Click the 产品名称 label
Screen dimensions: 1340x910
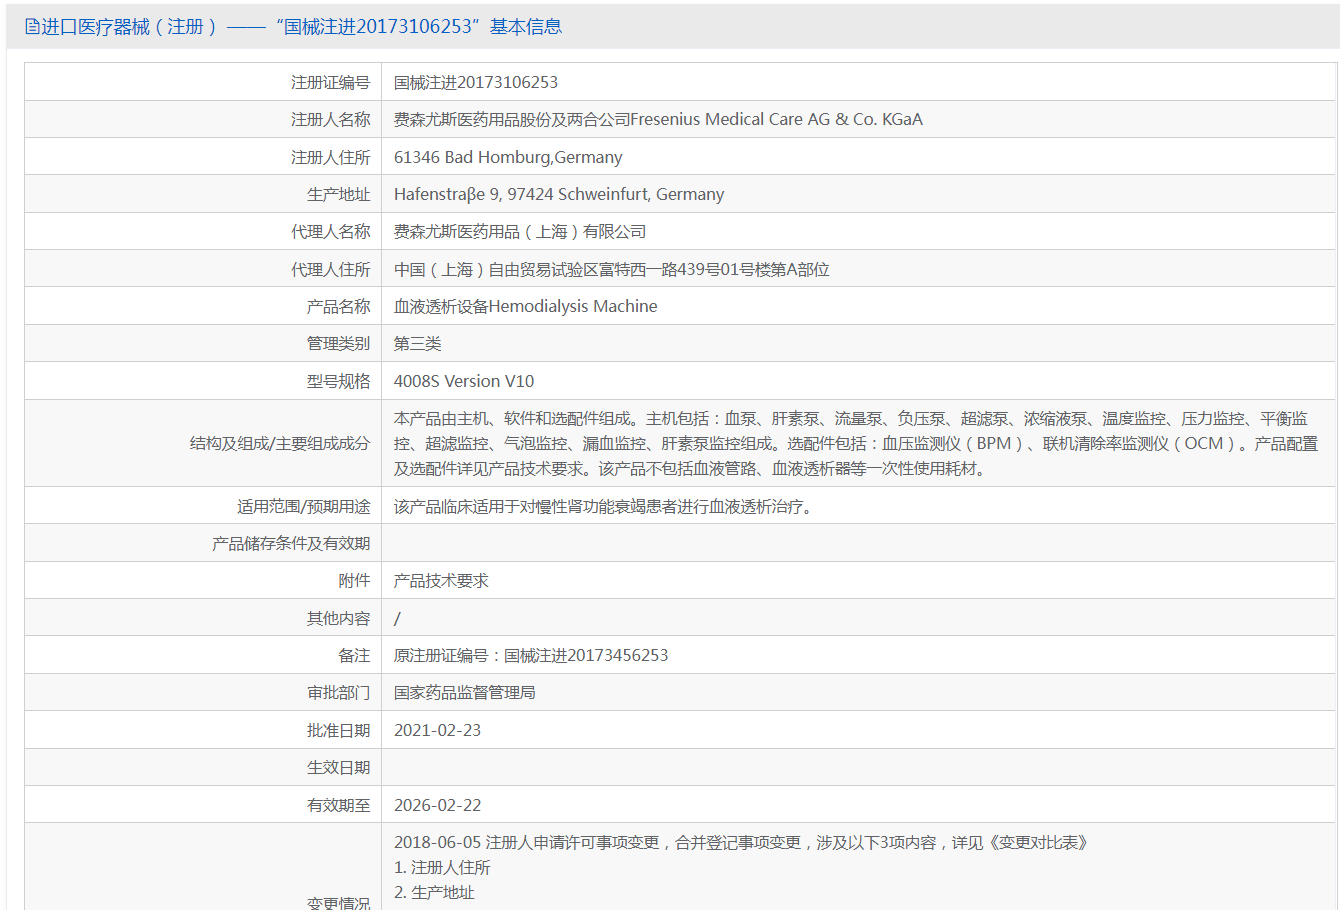[x=338, y=306]
